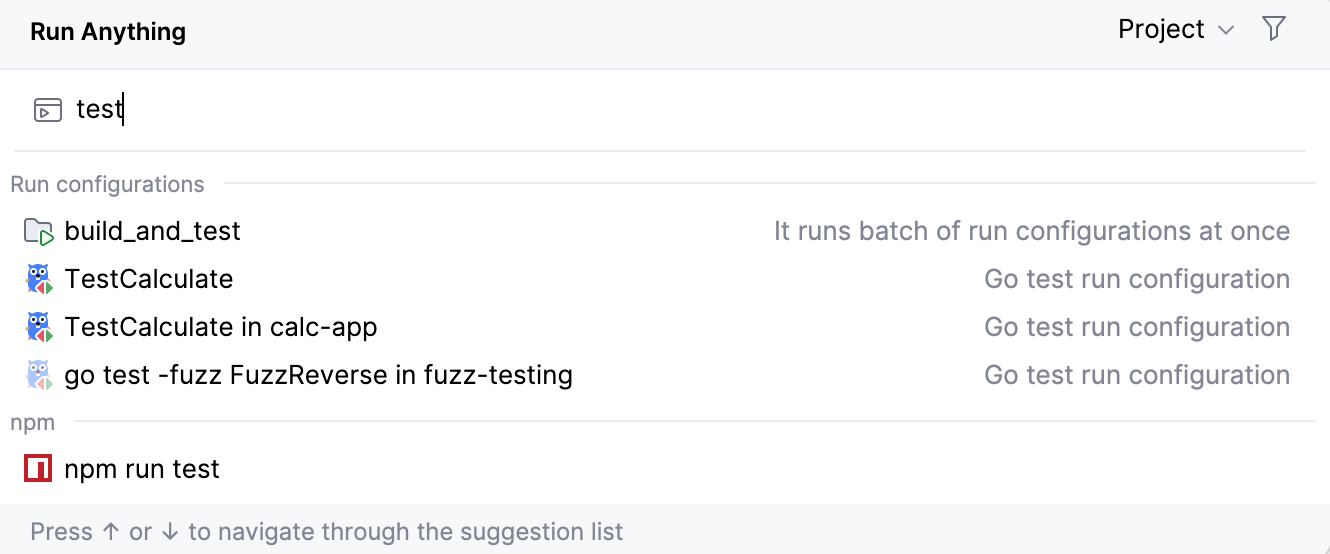1330x554 pixels.
Task: Select go test -fuzz FuzzReverse entry
Action: point(318,375)
